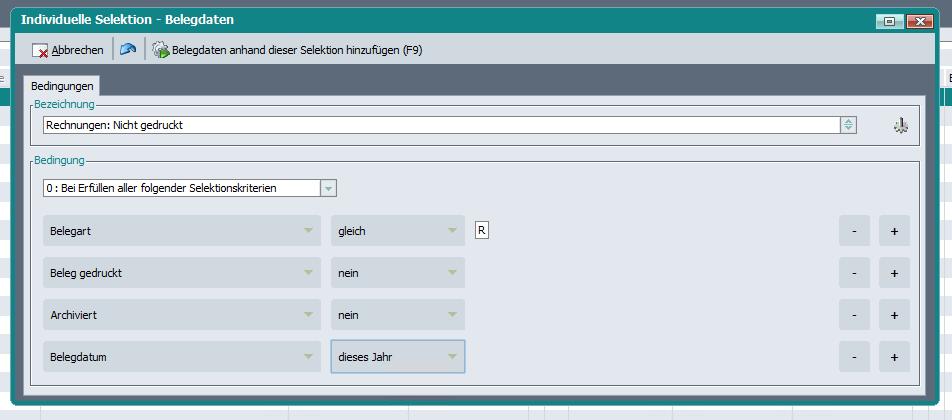Remove the Beleg gedruckt row with minus

(x=854, y=273)
